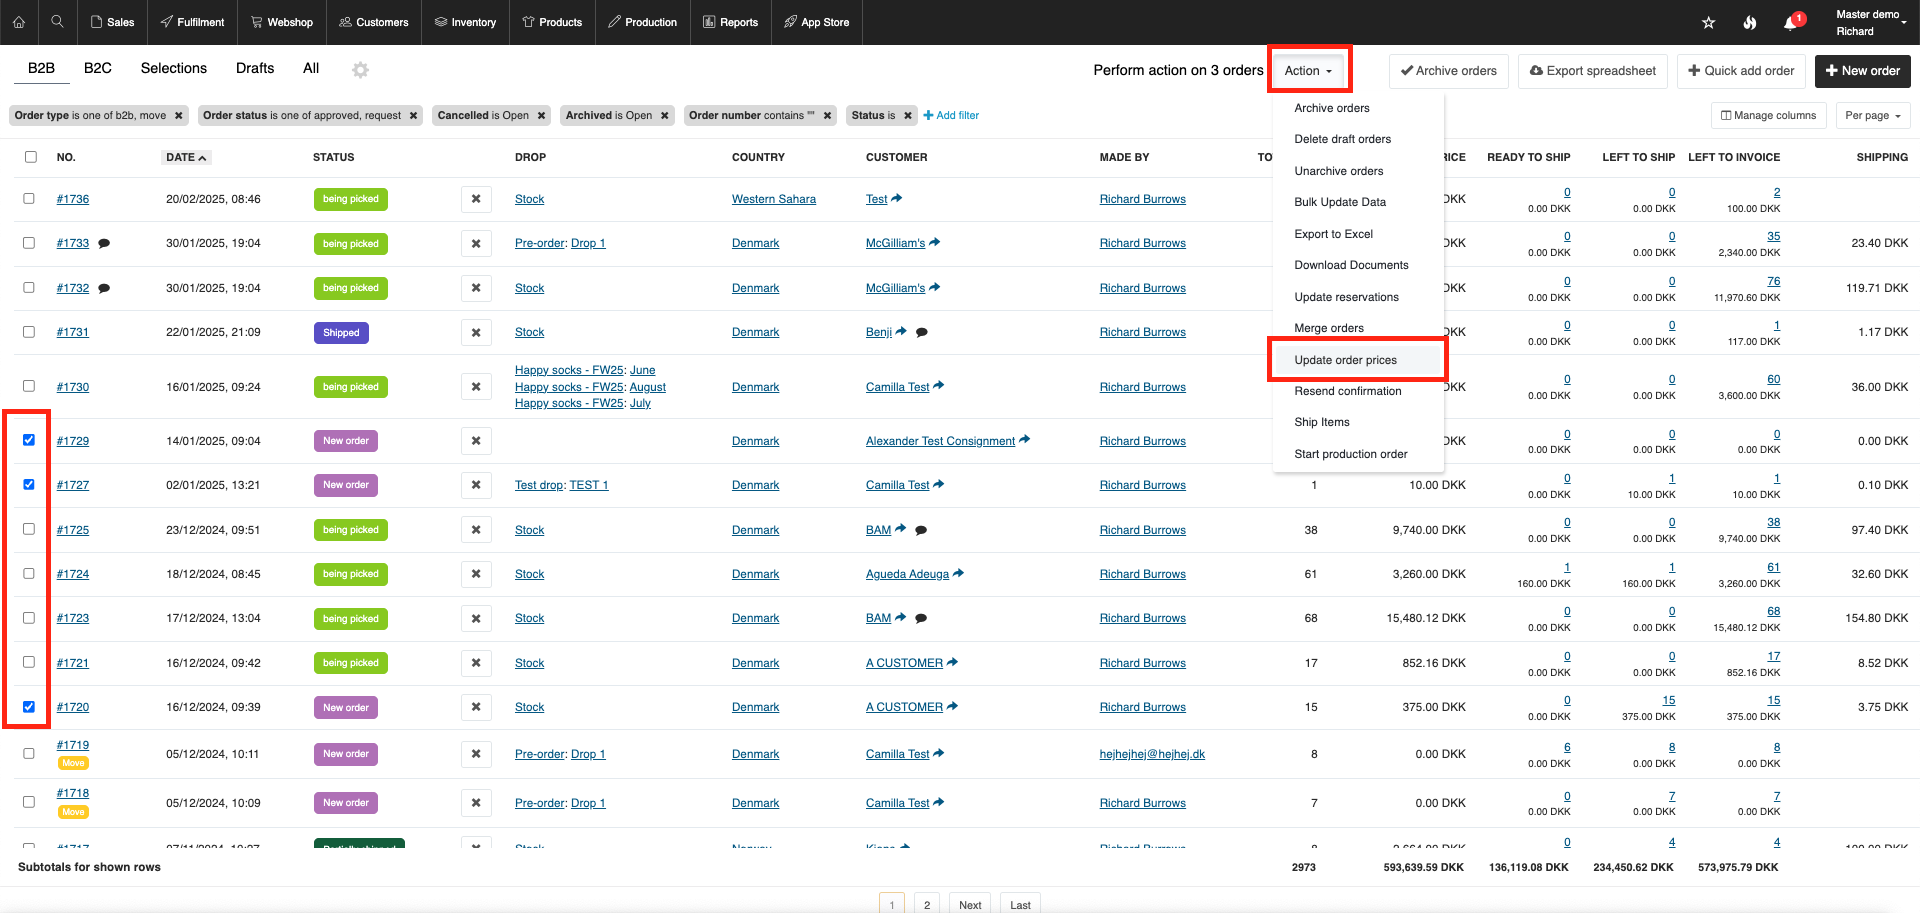Uncheck the box for order #1729
The height and width of the screenshot is (913, 1920).
click(29, 440)
